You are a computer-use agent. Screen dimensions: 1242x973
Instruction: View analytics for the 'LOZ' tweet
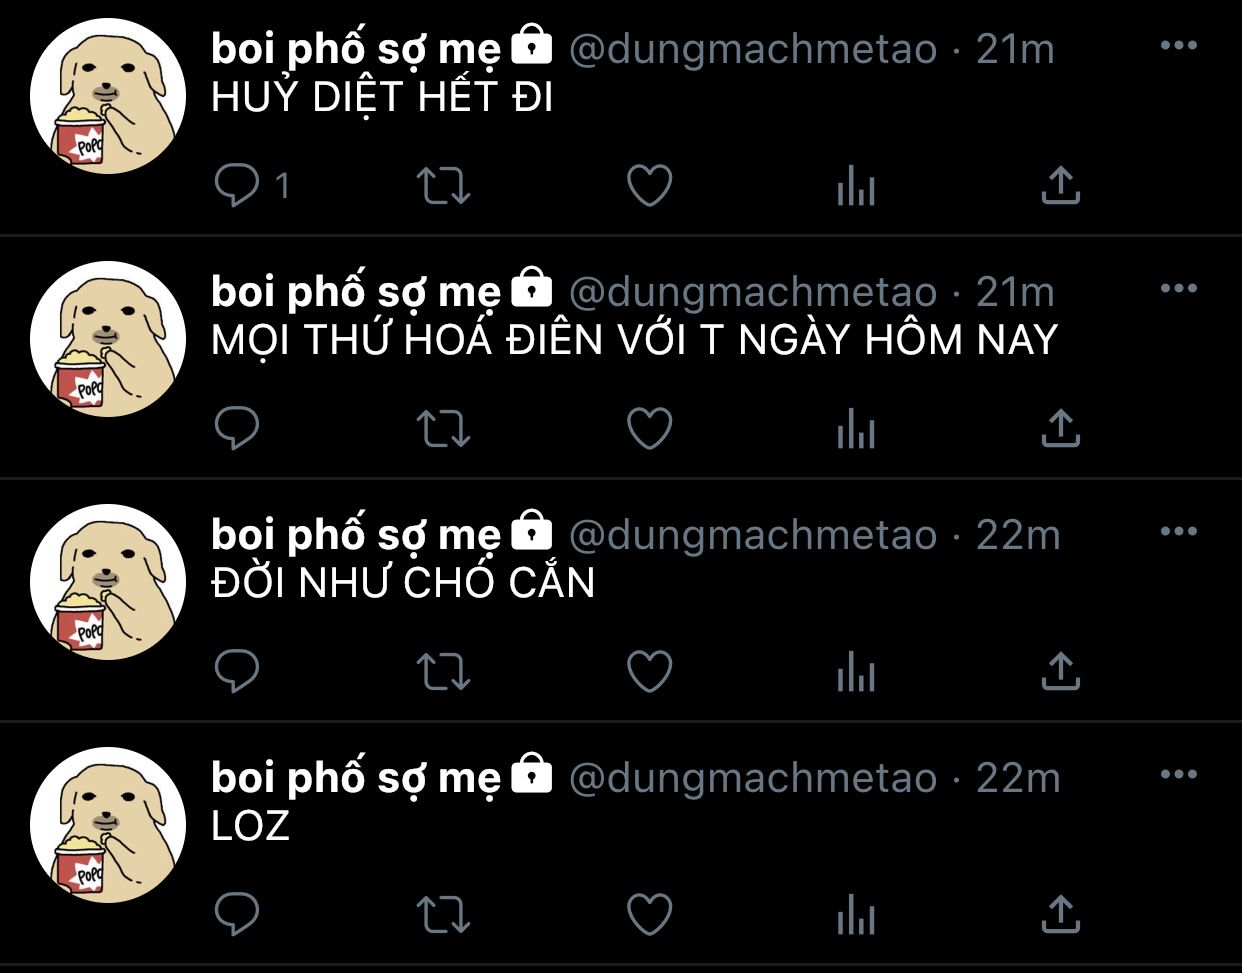click(856, 915)
